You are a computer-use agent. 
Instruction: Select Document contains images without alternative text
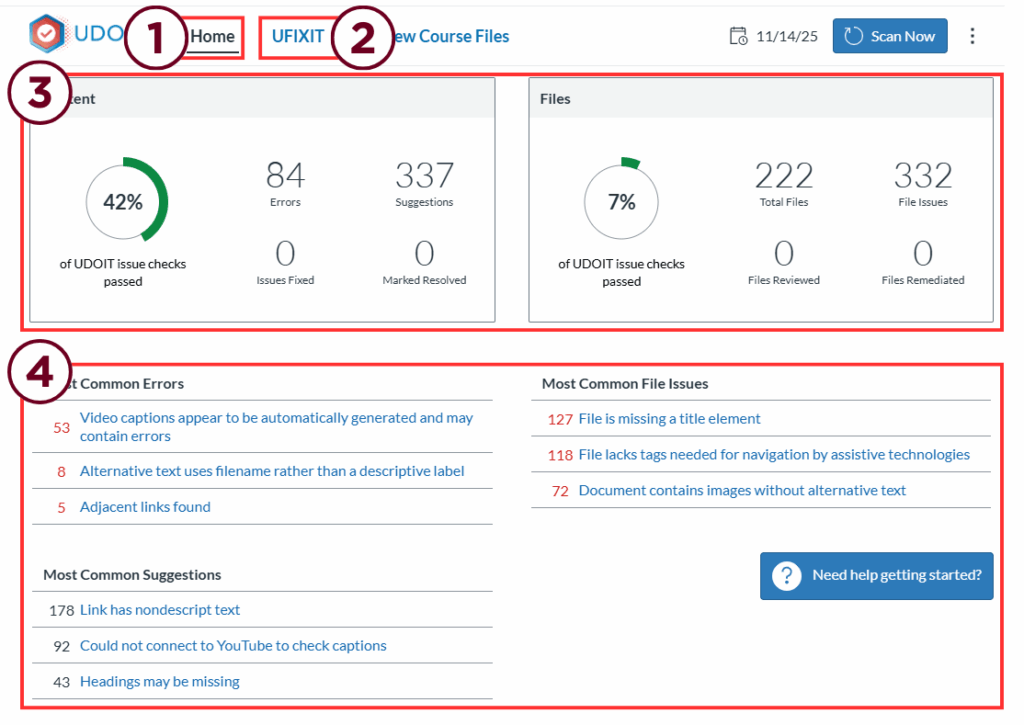[x=742, y=491]
